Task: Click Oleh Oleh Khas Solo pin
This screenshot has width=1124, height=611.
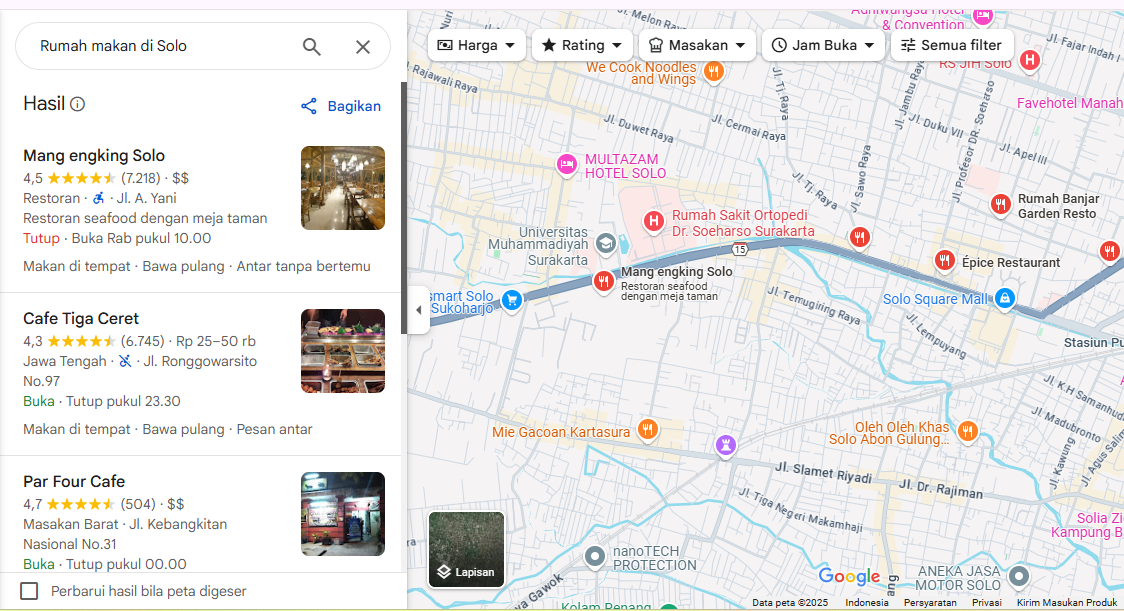Action: point(968,431)
